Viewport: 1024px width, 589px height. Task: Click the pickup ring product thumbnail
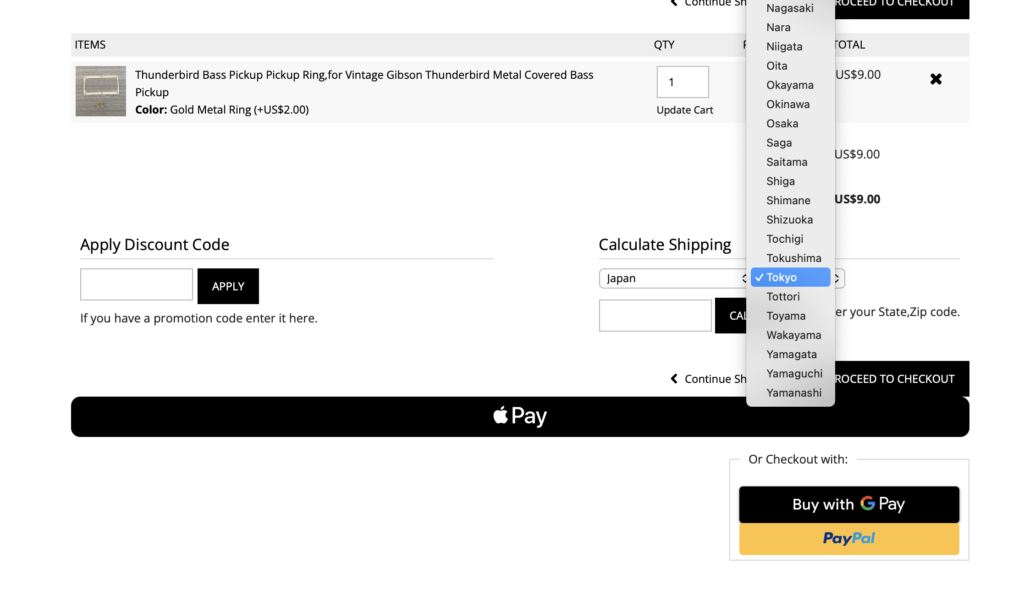(101, 91)
